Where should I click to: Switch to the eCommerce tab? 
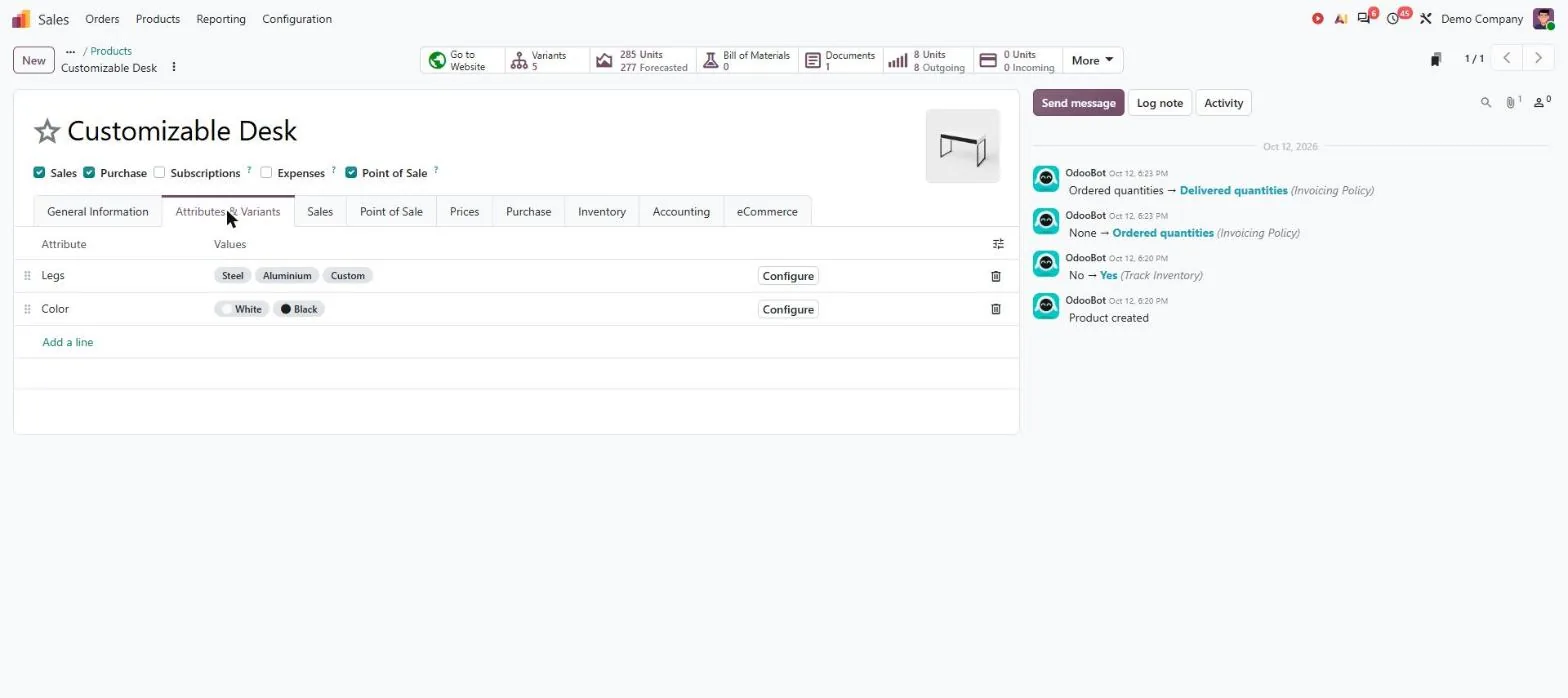click(x=767, y=211)
